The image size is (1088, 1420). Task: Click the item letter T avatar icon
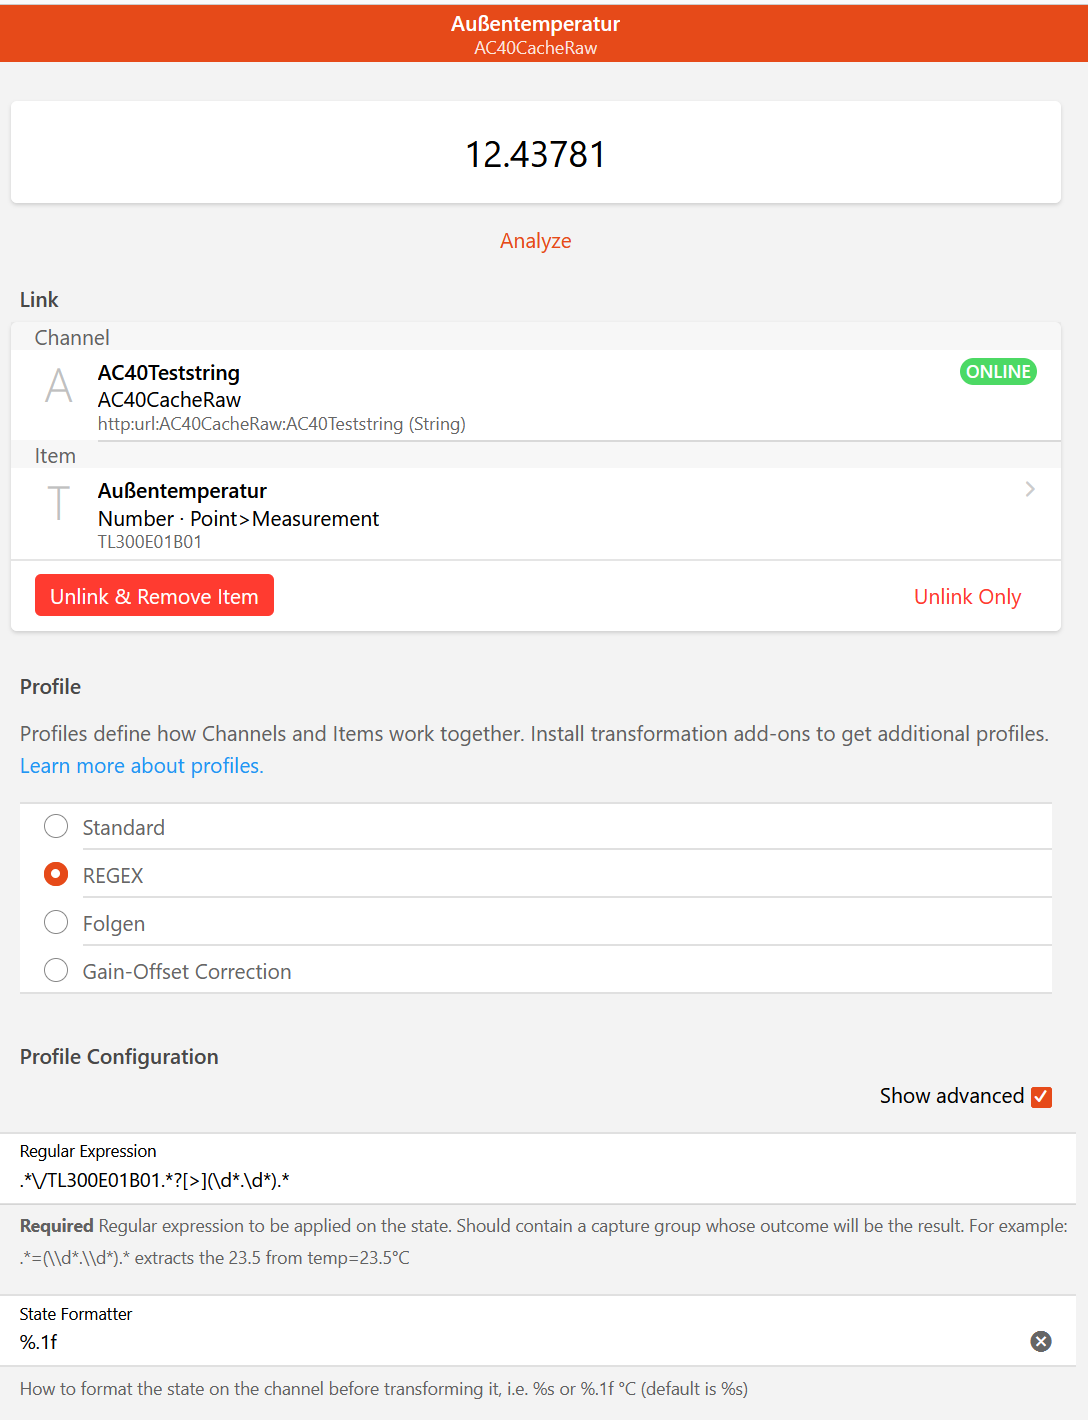[59, 502]
